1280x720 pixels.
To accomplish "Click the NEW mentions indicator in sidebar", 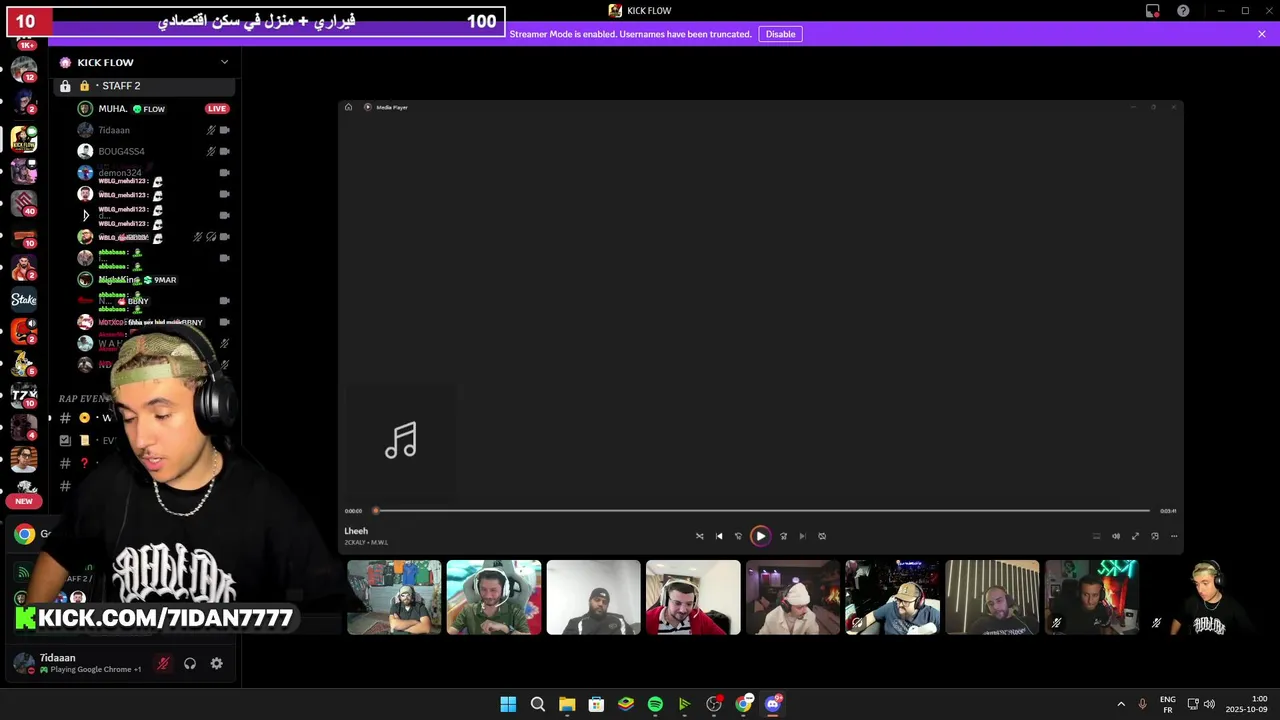I will (24, 501).
